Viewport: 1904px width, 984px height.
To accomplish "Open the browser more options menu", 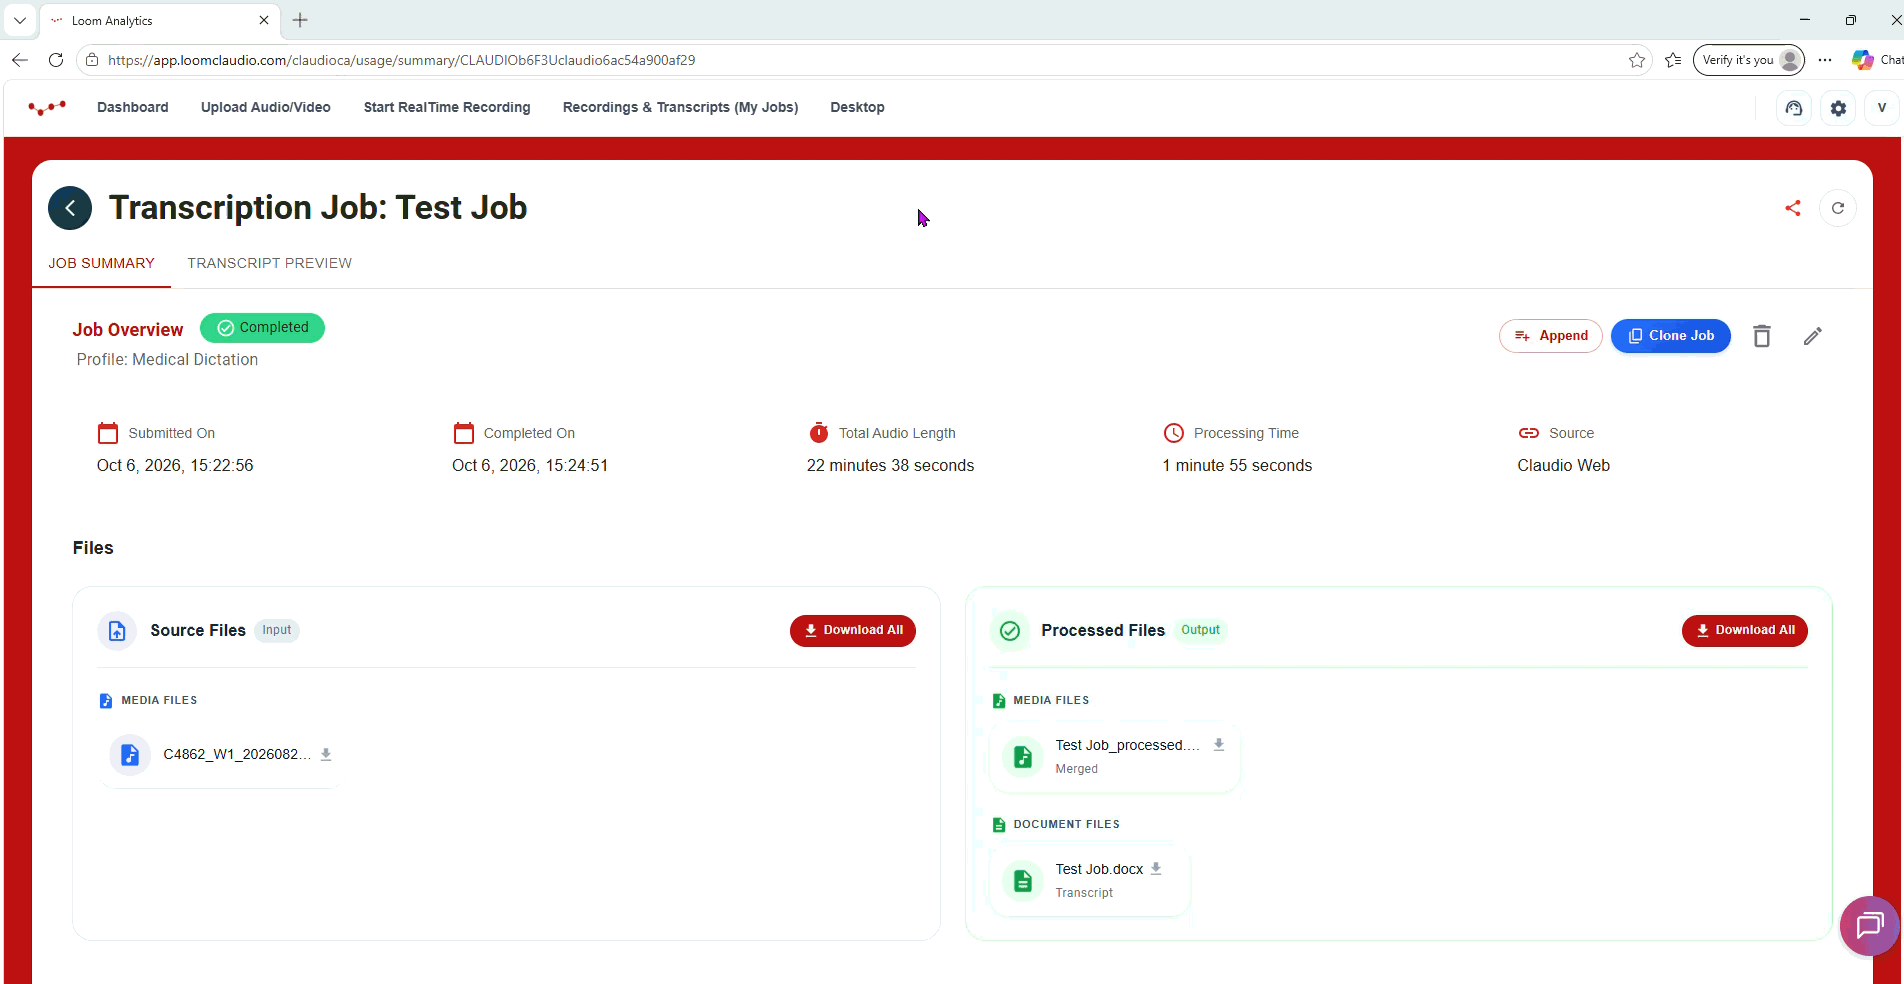I will [1825, 60].
